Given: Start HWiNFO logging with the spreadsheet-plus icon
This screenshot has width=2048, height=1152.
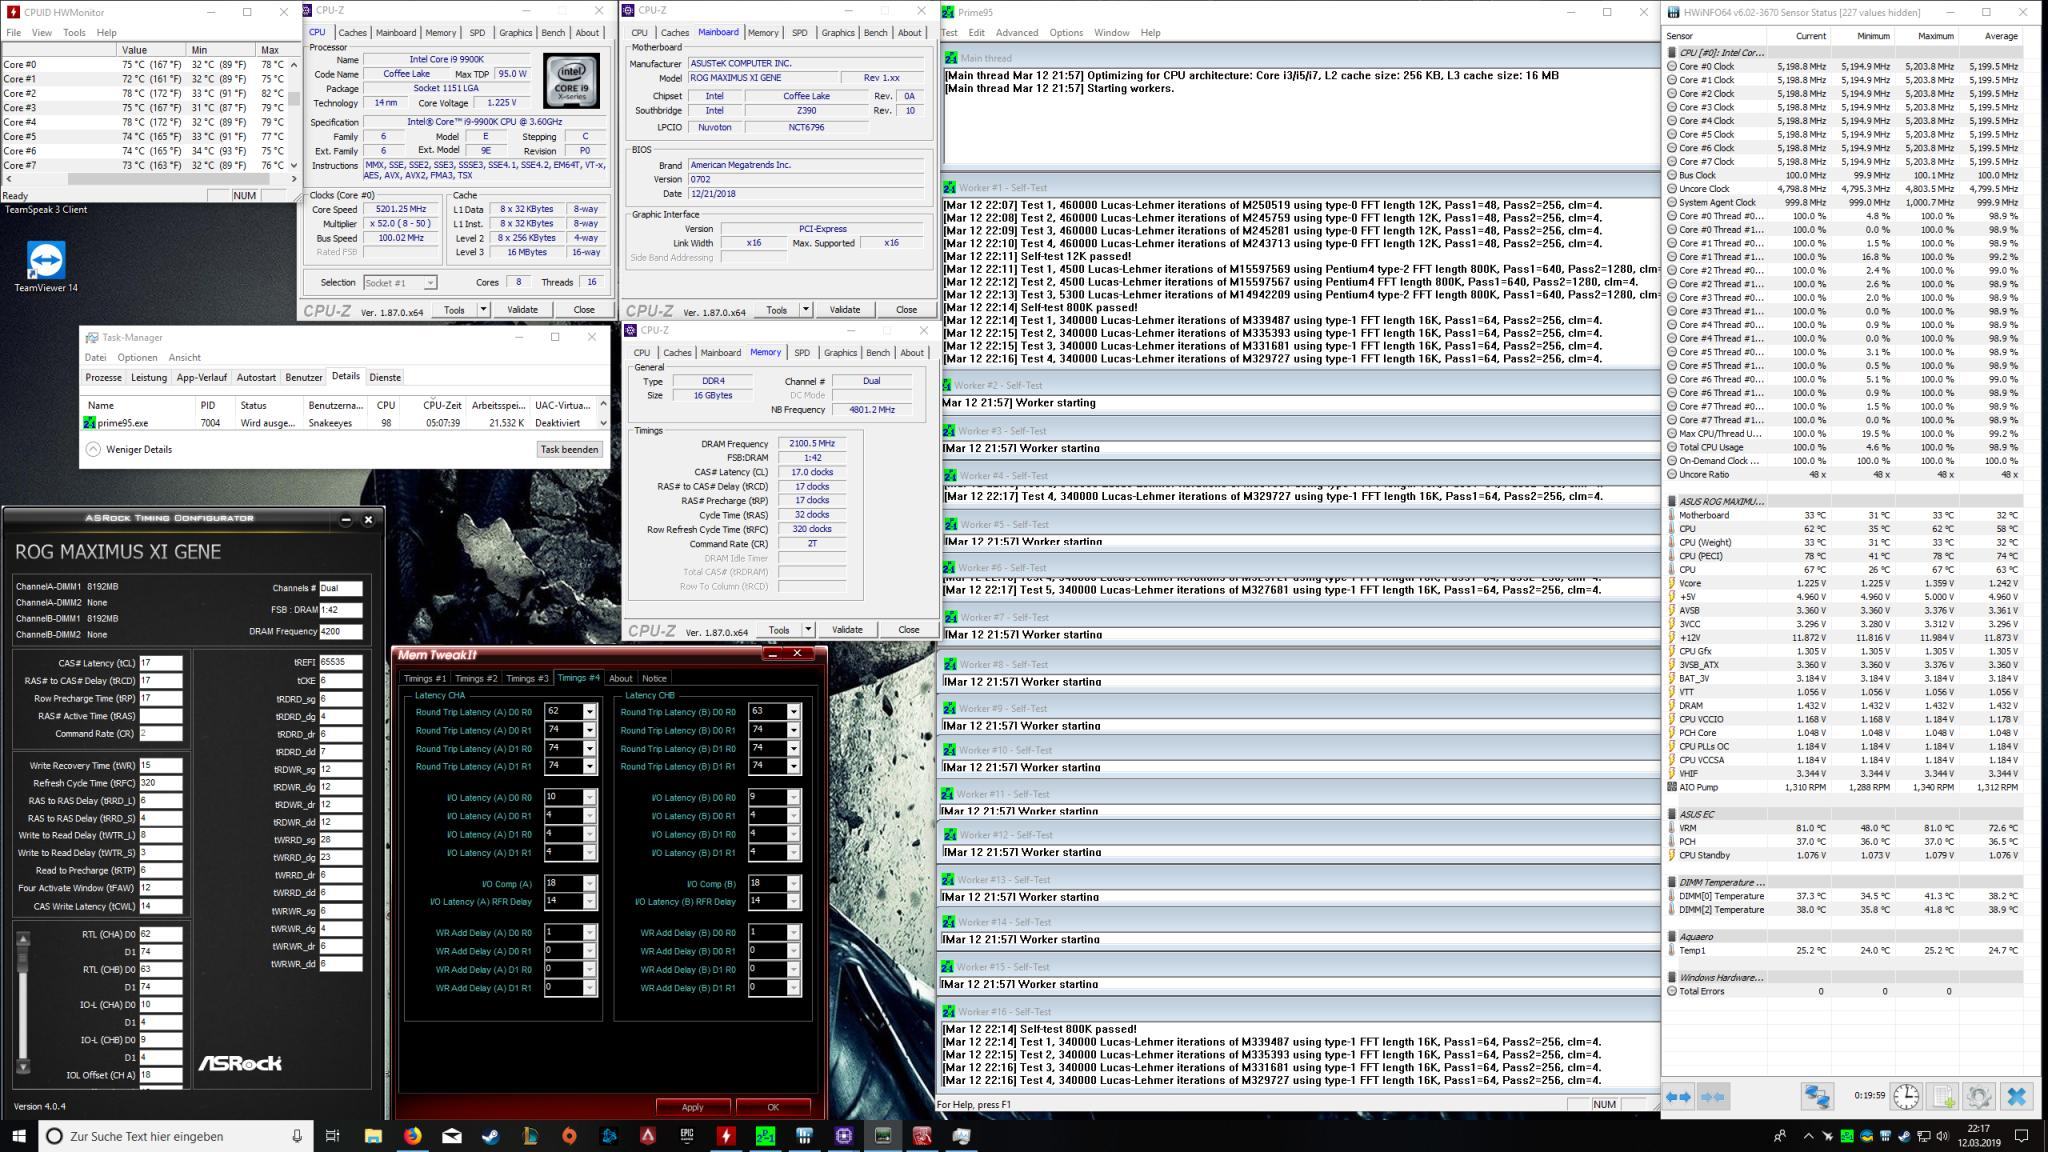Looking at the screenshot, I should tap(1943, 1097).
